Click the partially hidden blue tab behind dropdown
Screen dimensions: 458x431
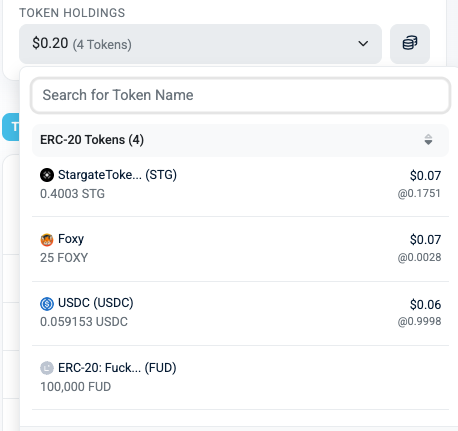point(11,127)
